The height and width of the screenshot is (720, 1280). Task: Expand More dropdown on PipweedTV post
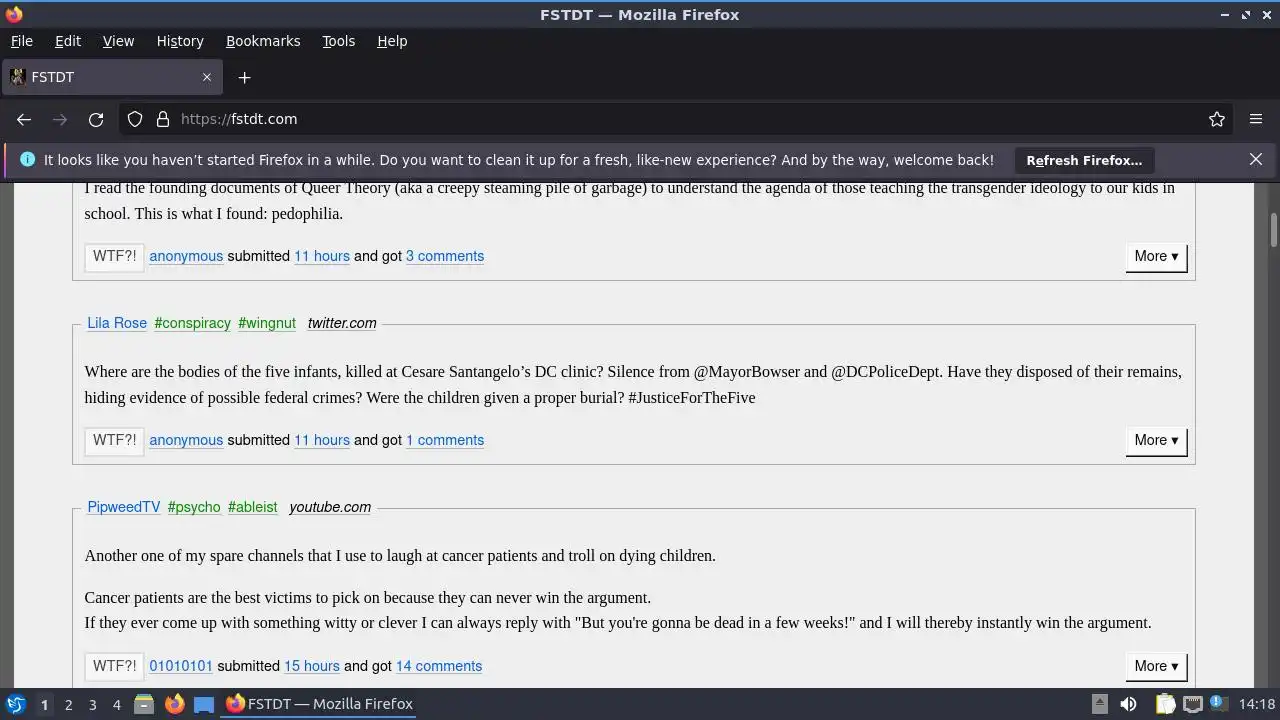[1156, 666]
